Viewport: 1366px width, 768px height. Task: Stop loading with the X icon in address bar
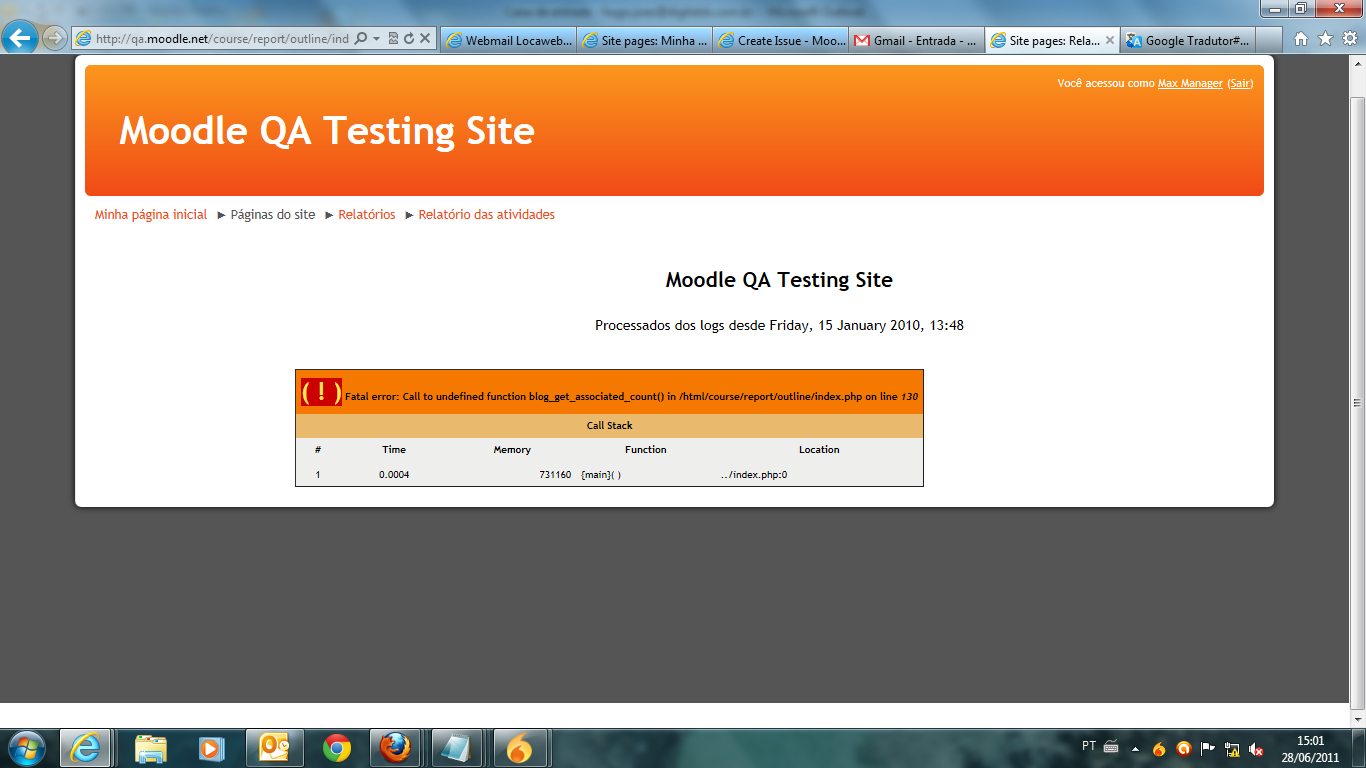(x=424, y=39)
